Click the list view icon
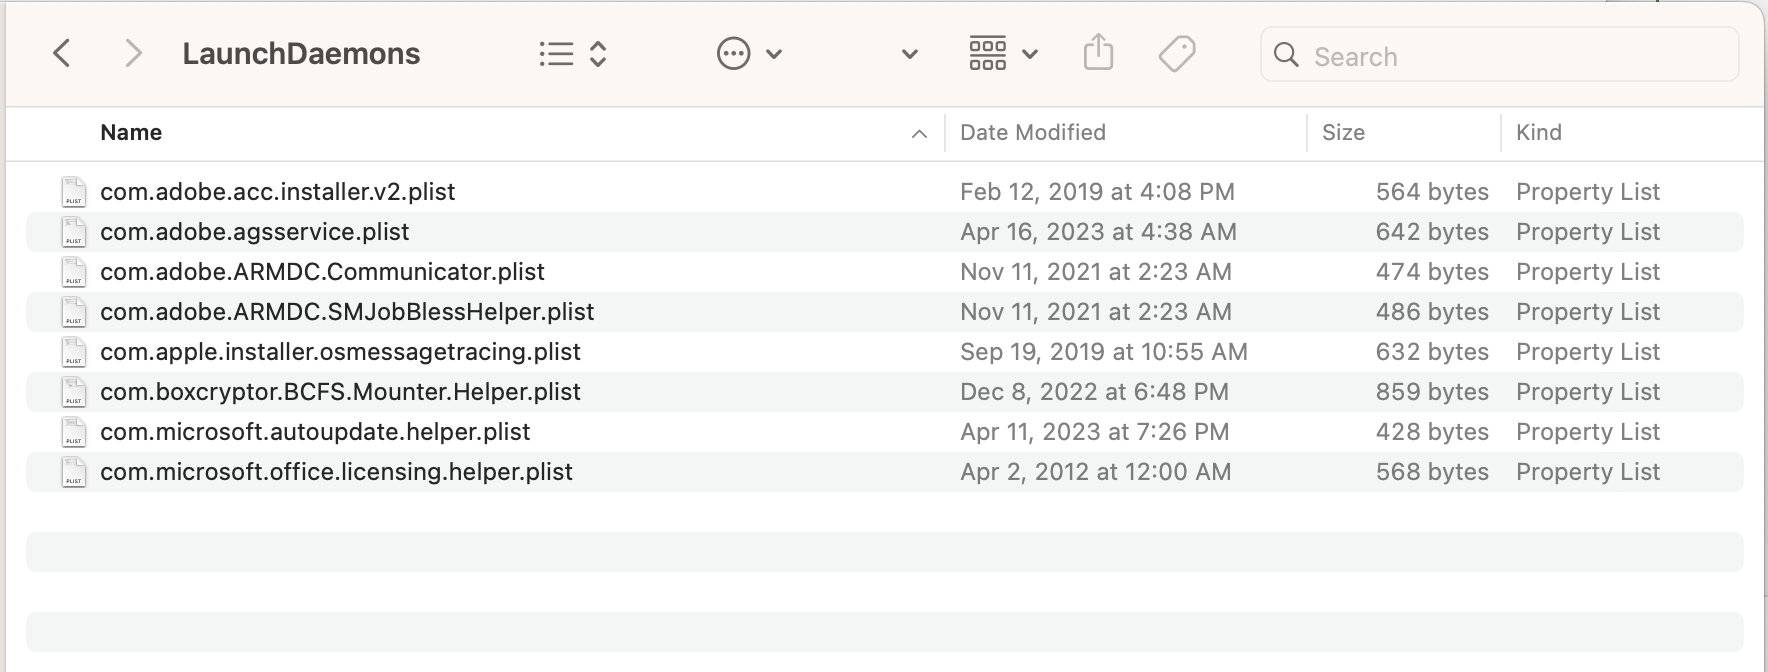Image resolution: width=1768 pixels, height=672 pixels. (556, 54)
